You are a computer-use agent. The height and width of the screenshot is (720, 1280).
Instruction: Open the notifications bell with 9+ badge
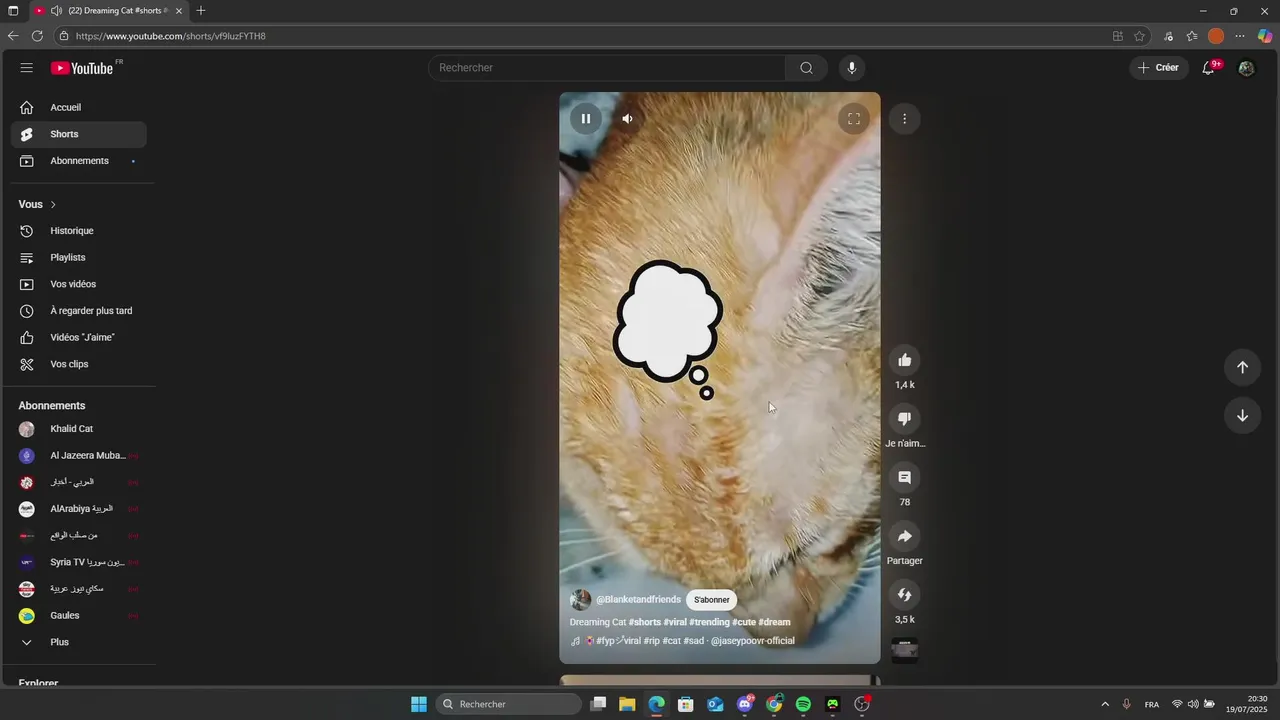point(1209,68)
